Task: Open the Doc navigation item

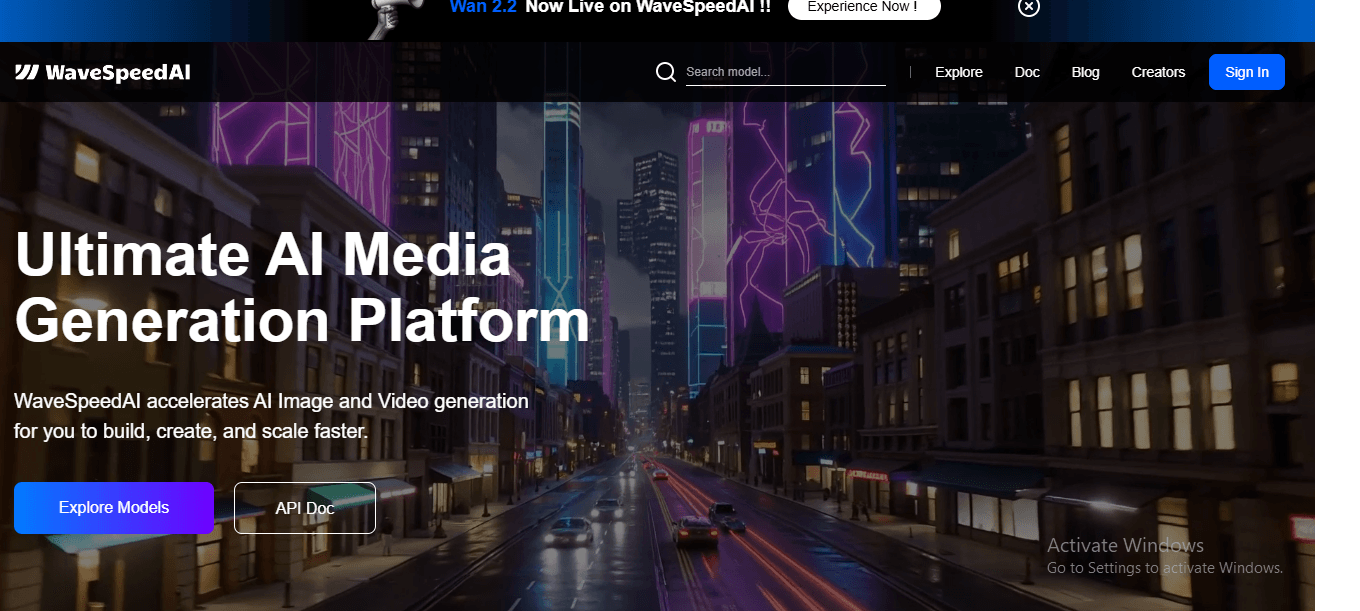Action: (x=1027, y=72)
